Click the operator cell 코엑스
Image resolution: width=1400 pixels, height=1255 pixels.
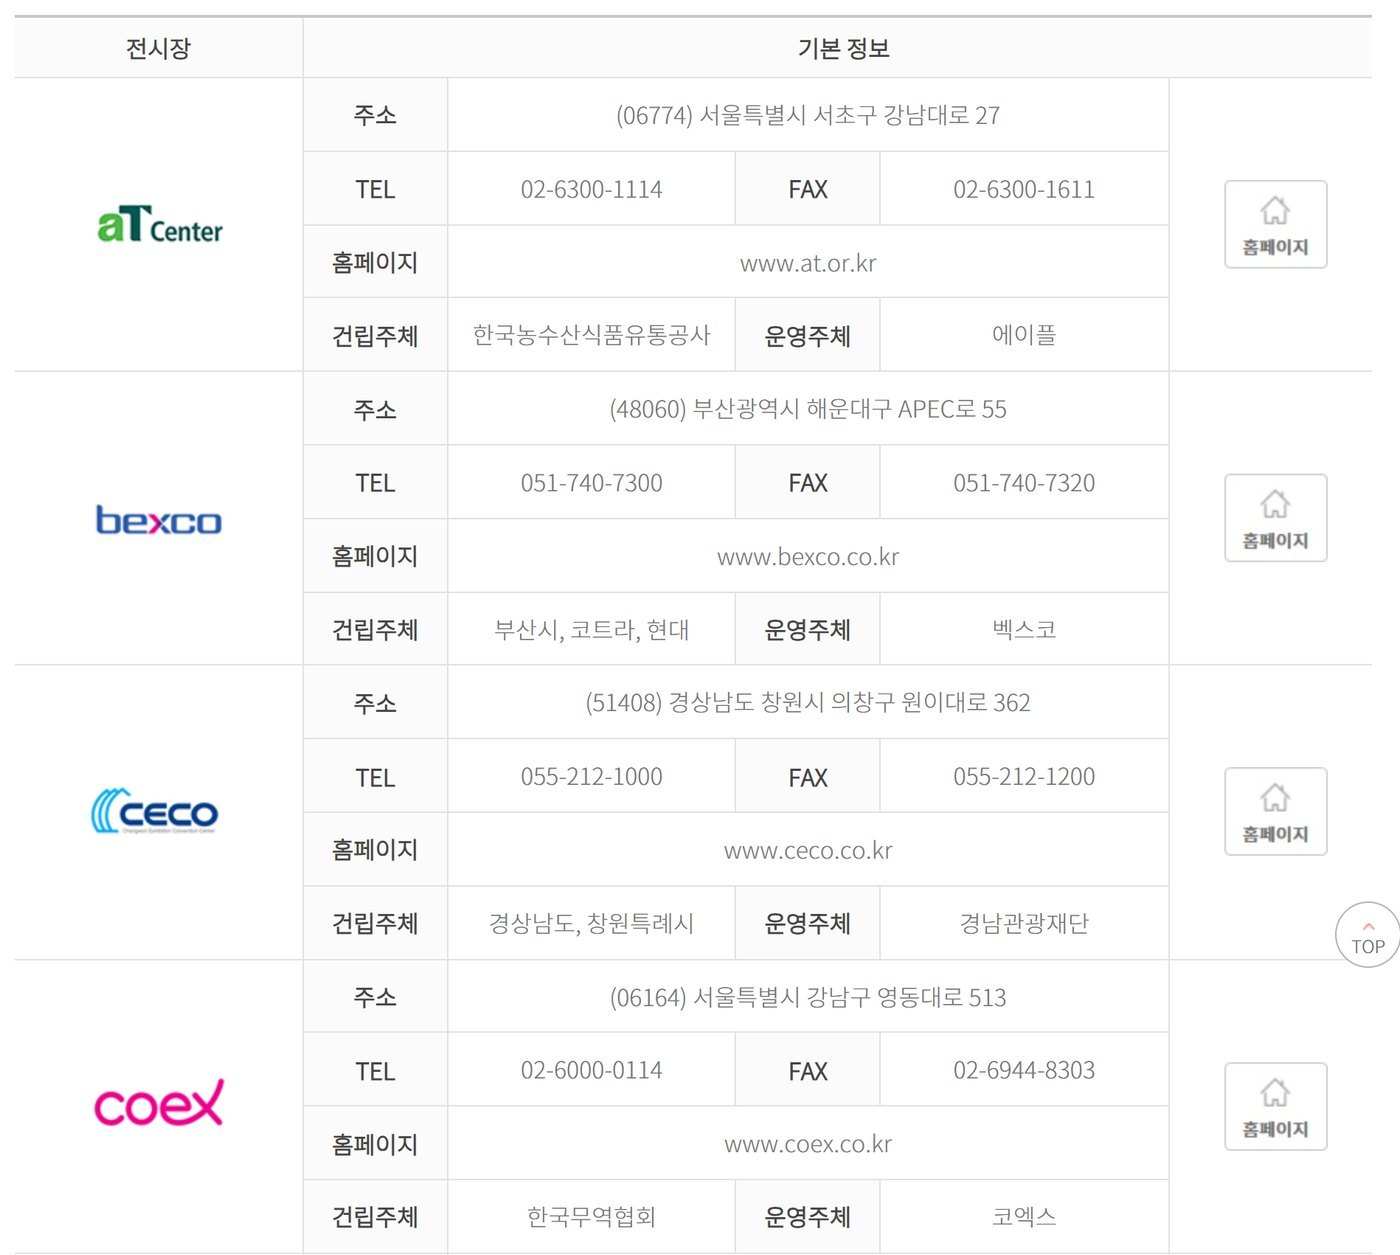(1024, 1217)
